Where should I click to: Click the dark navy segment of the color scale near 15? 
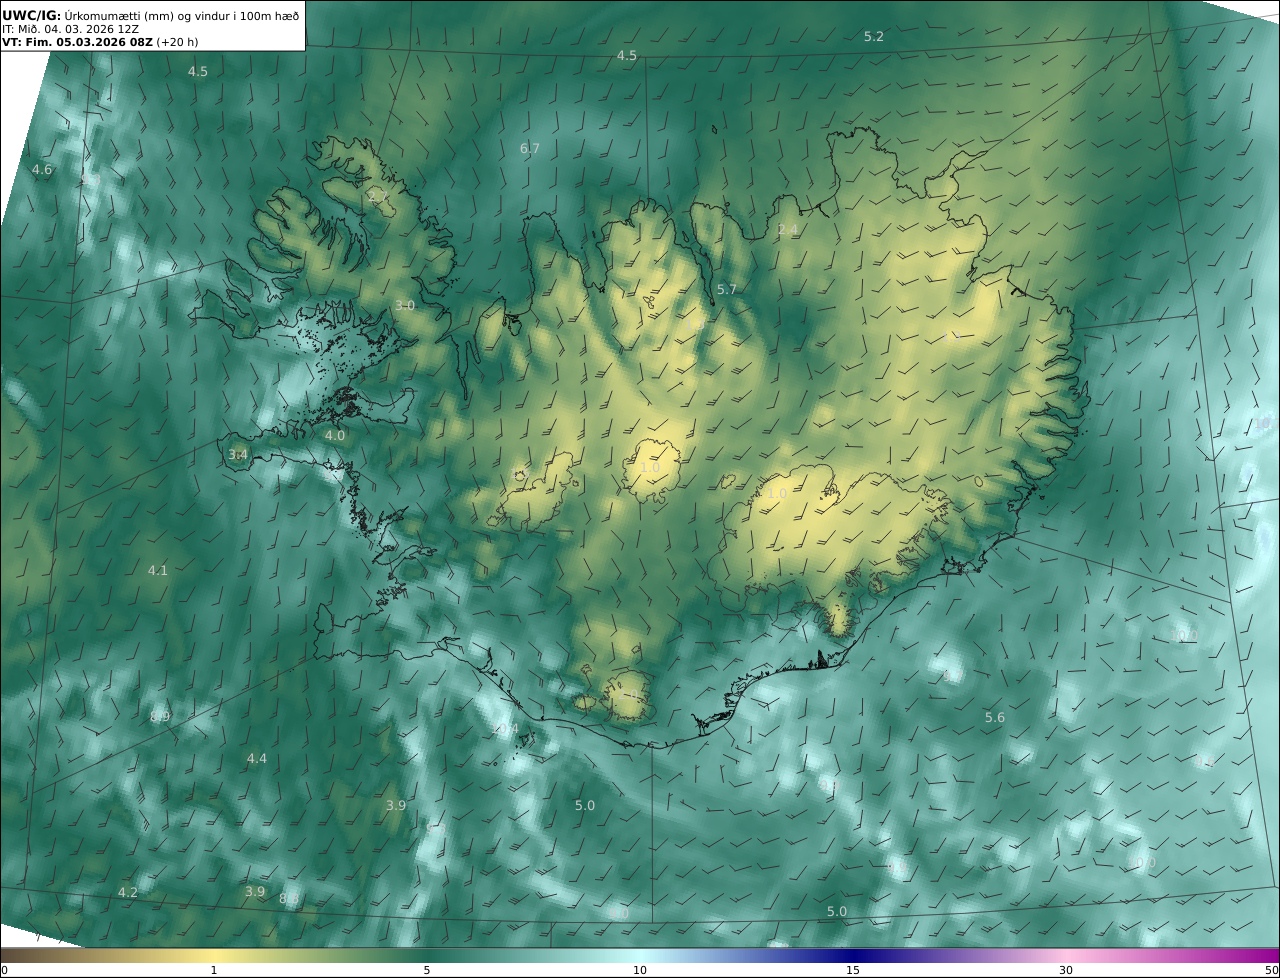[852, 955]
